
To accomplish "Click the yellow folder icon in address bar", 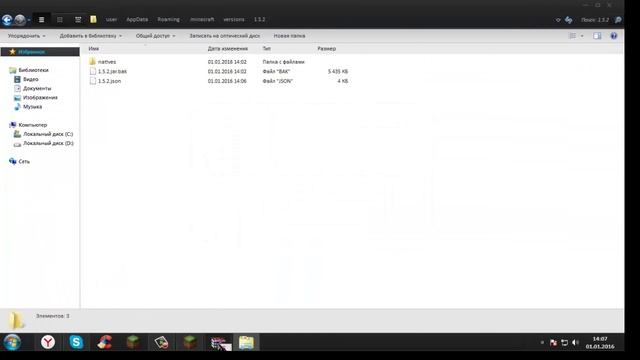I will coord(93,19).
